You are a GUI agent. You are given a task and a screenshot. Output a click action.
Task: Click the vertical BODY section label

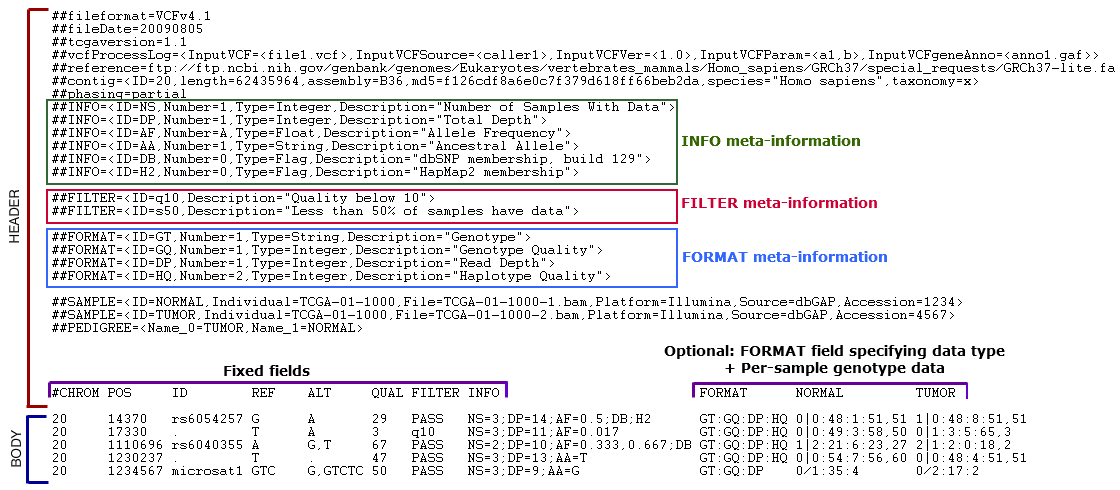(14, 446)
